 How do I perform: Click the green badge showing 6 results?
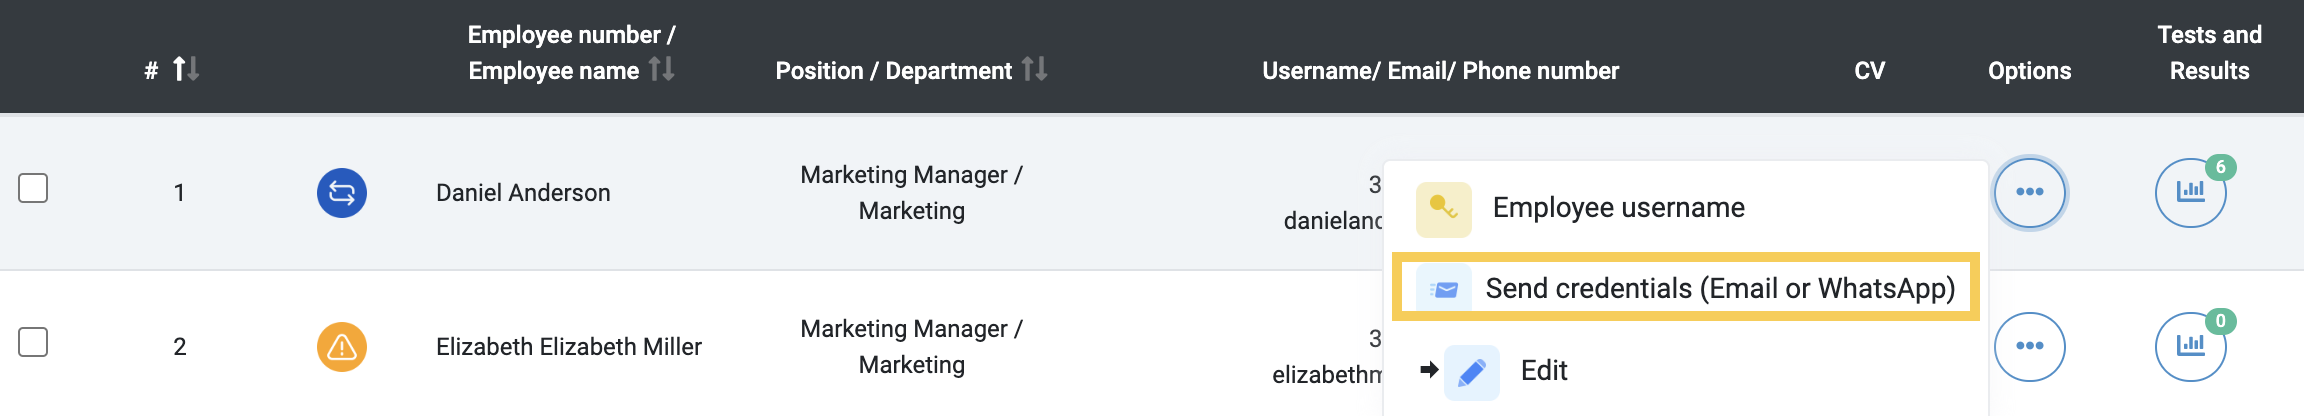tap(2221, 167)
